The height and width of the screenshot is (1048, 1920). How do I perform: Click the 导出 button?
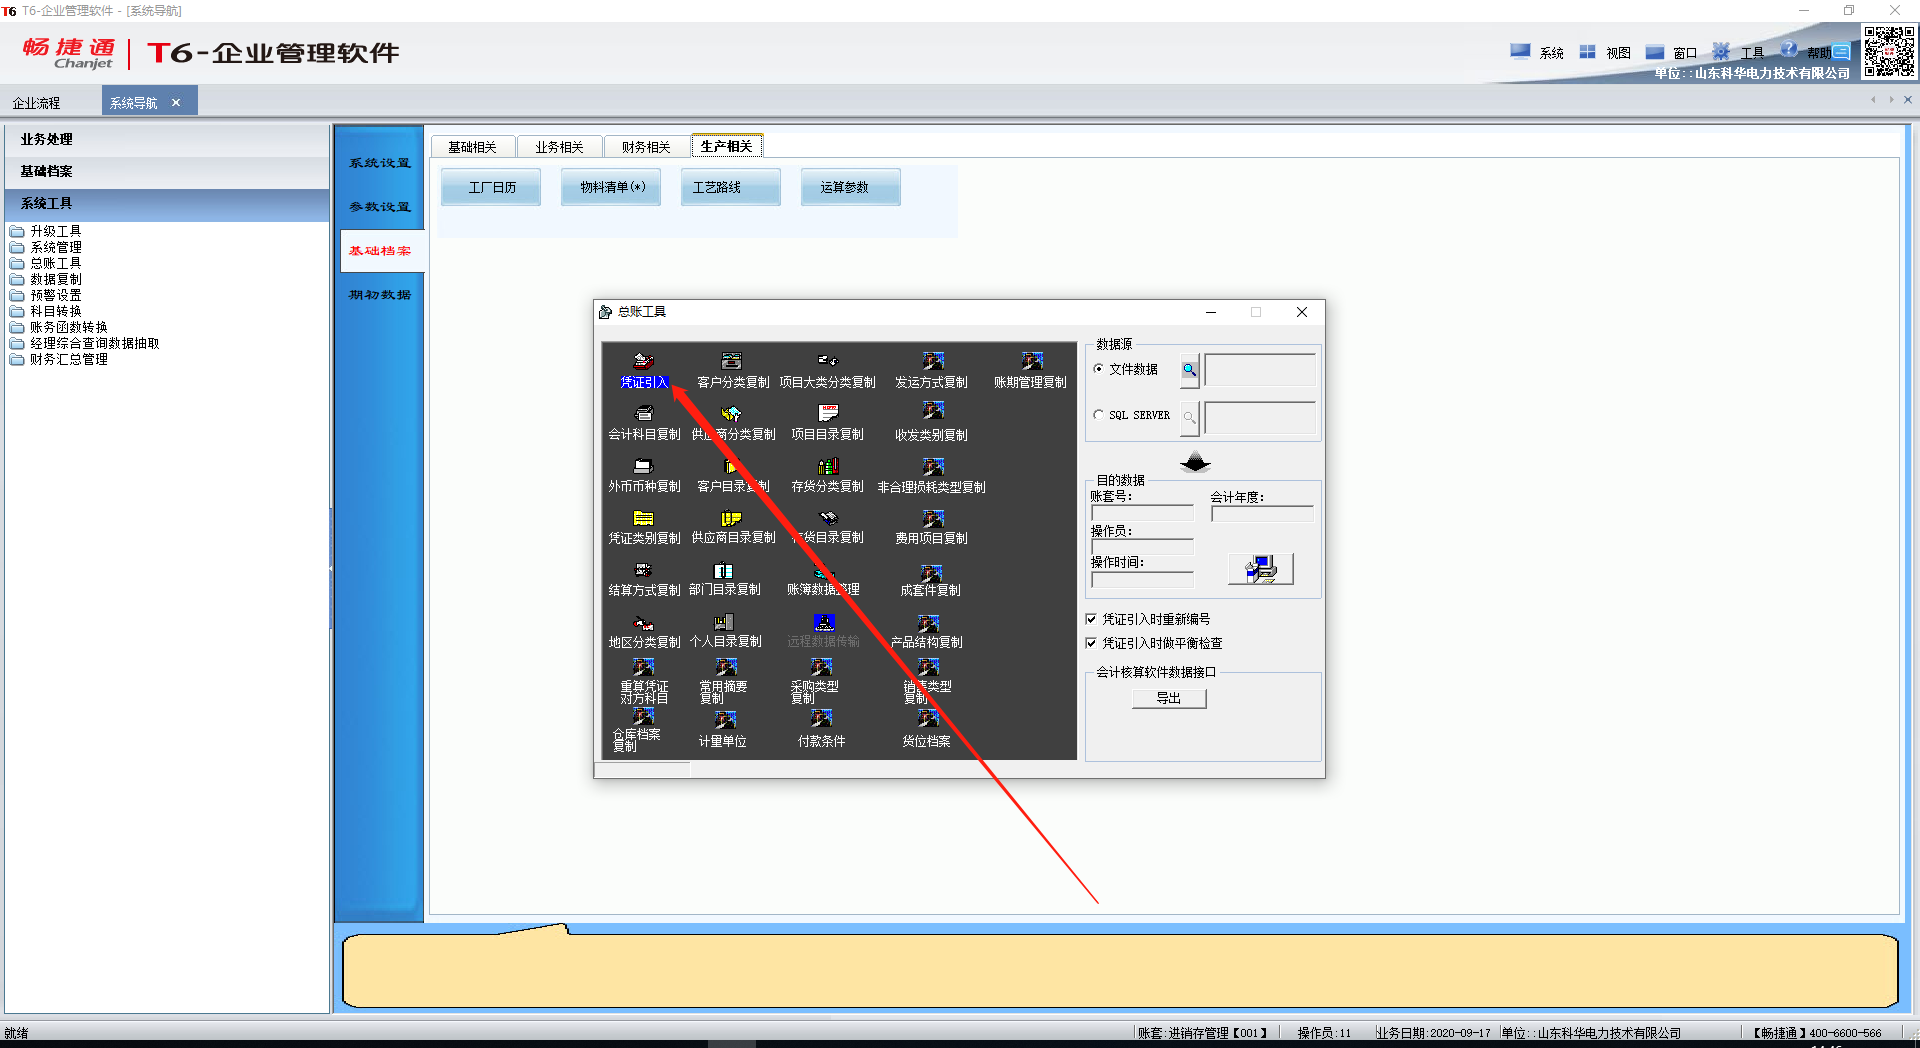click(1169, 698)
